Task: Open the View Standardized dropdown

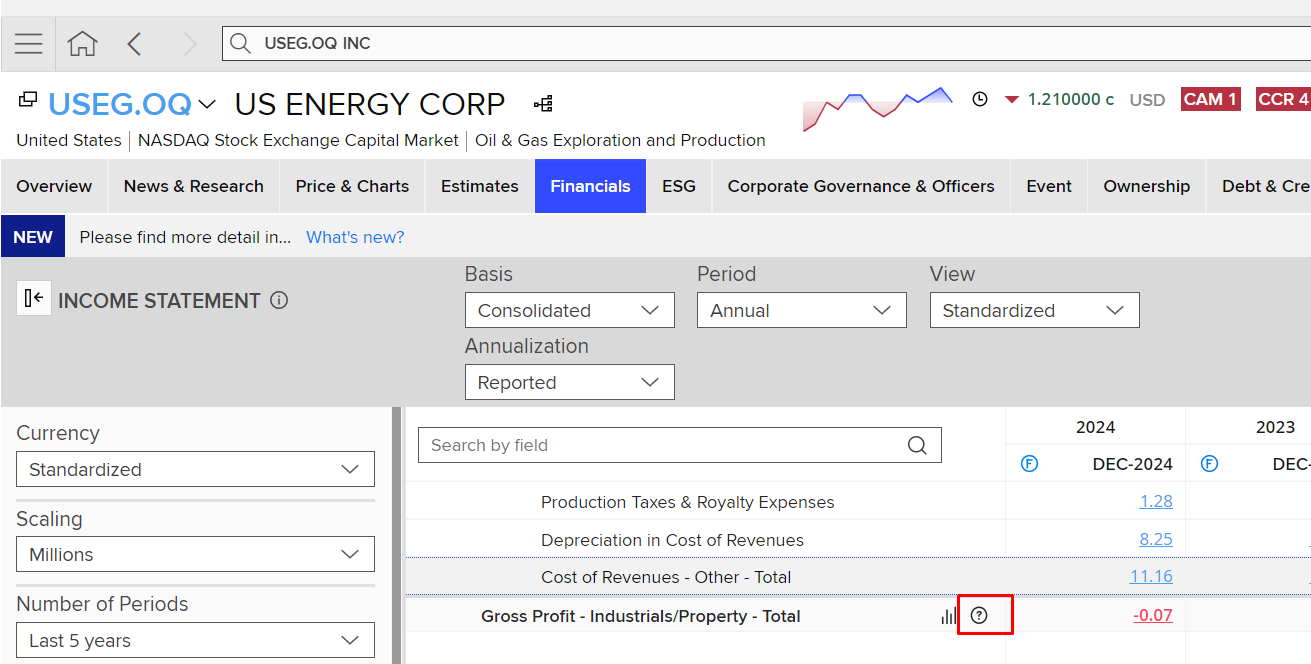Action: pos(1034,310)
